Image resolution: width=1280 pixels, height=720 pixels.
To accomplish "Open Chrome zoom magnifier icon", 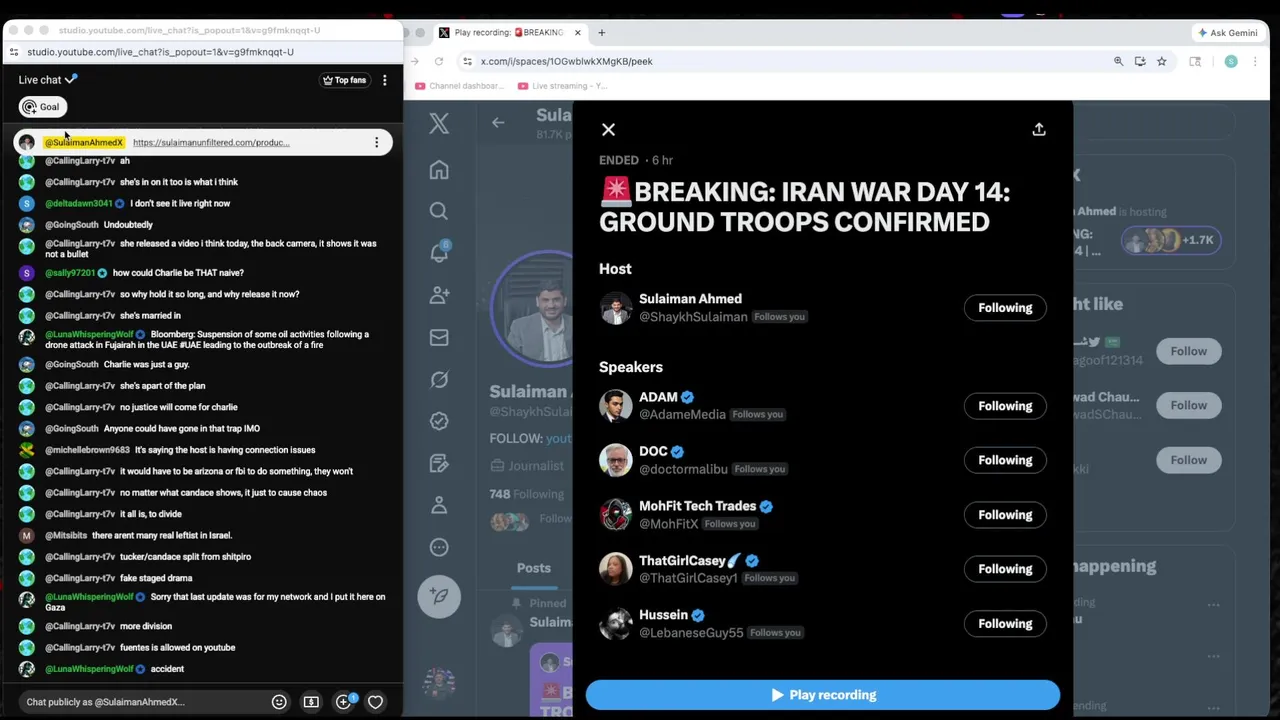I will (1118, 61).
